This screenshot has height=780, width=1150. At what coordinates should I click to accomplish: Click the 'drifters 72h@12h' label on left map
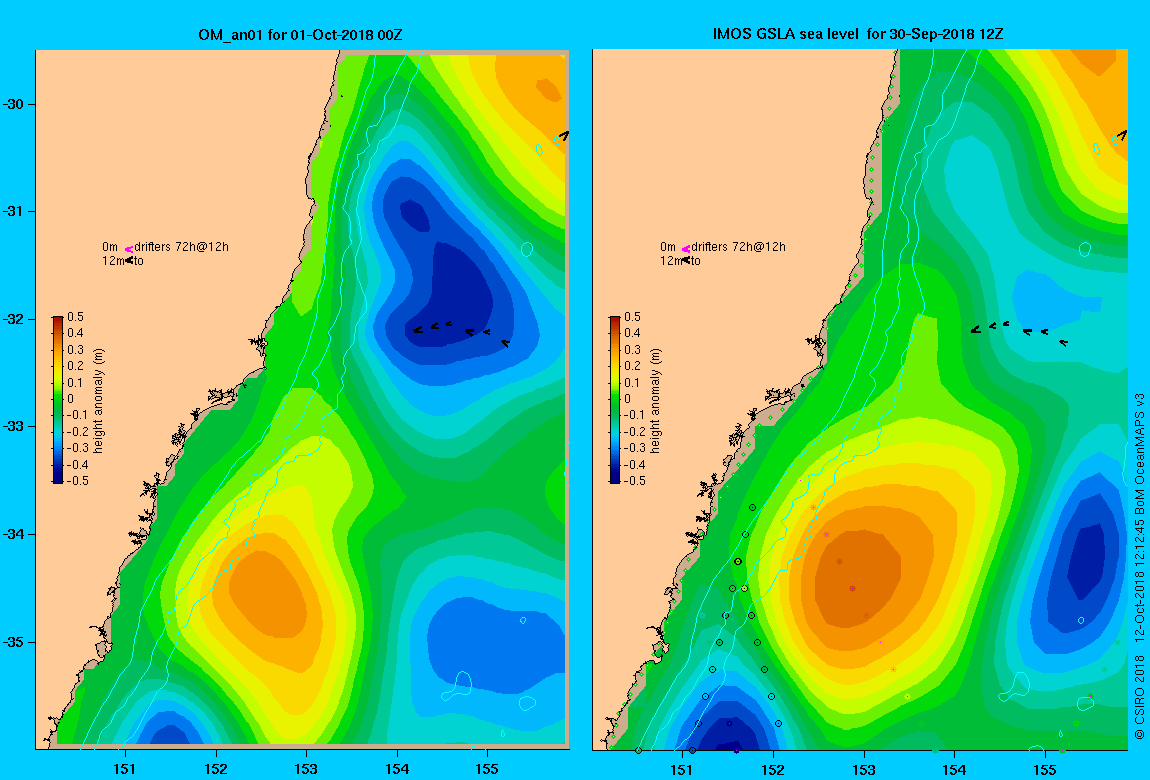click(x=181, y=247)
